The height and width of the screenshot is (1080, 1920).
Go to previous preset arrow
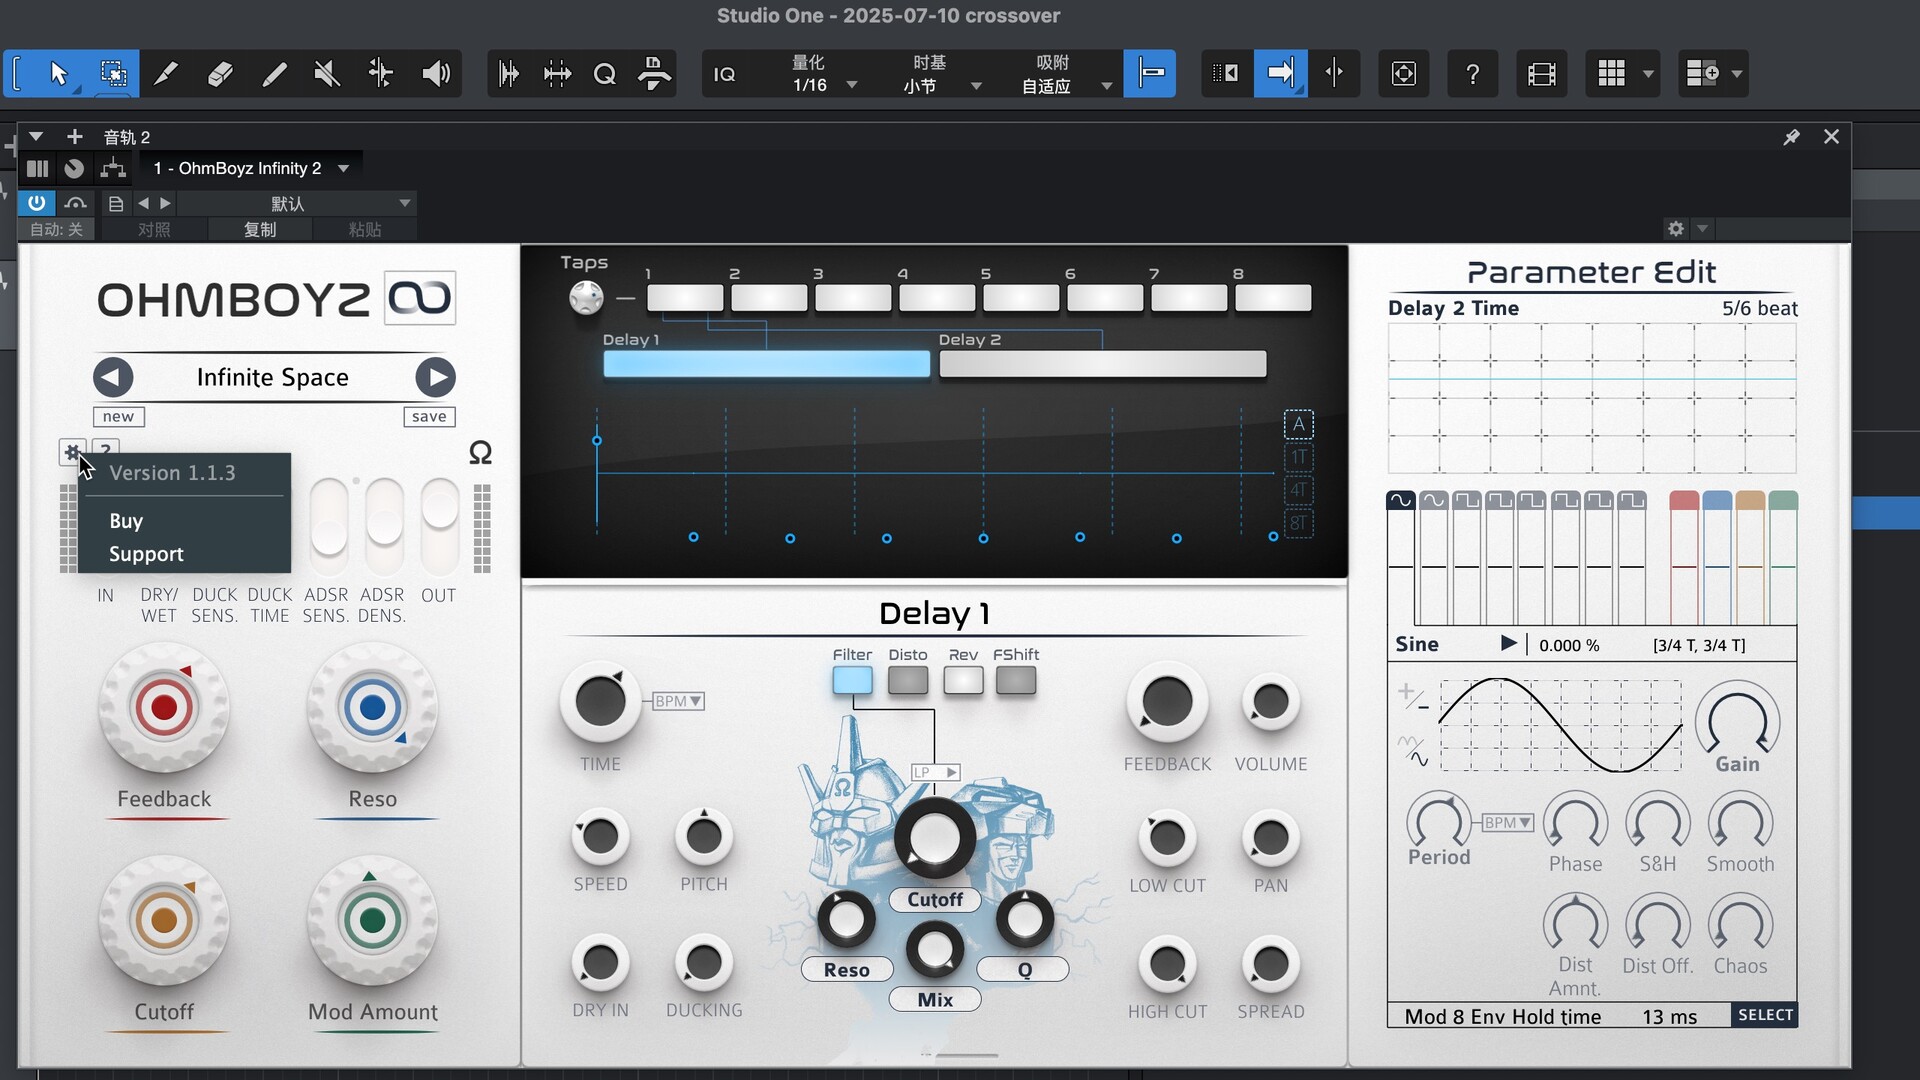coord(113,377)
